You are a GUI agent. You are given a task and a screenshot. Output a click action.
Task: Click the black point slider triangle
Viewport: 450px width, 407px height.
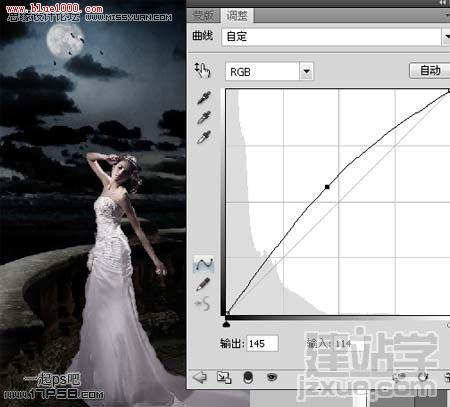tap(227, 324)
